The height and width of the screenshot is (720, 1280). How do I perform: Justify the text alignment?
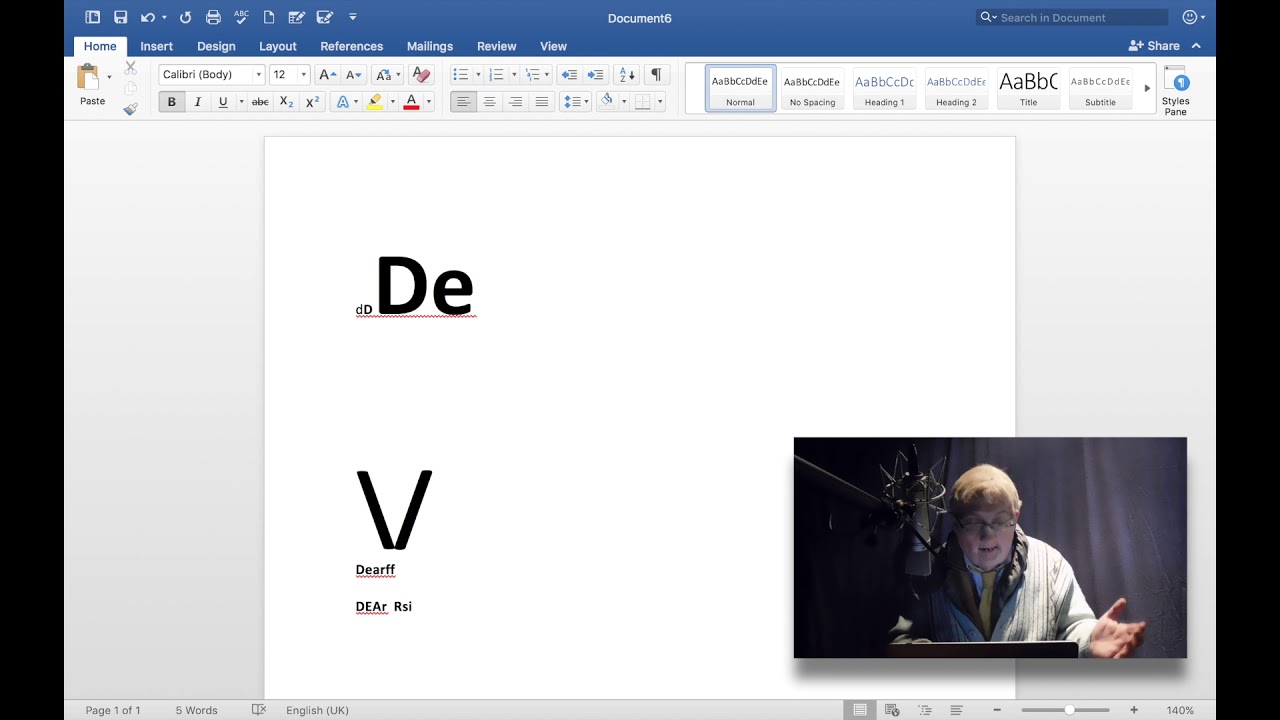541,102
